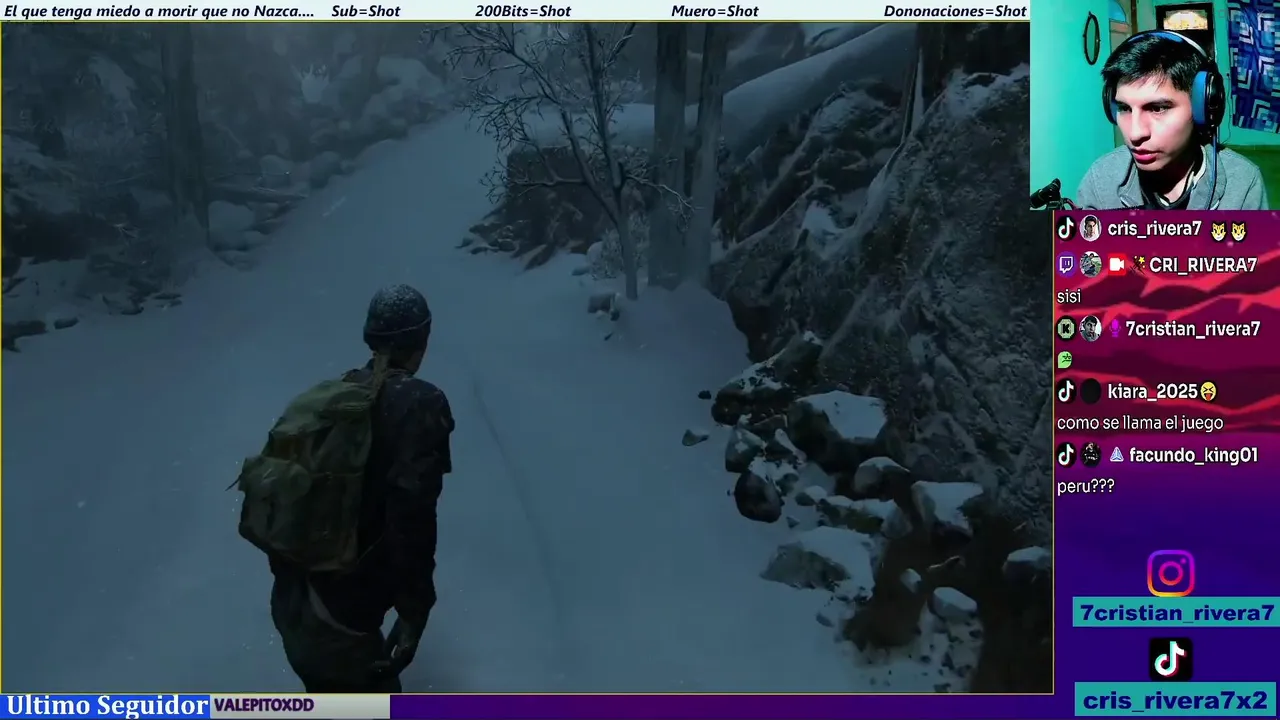Click the TikTok icon beside kiara_2025

click(x=1066, y=392)
